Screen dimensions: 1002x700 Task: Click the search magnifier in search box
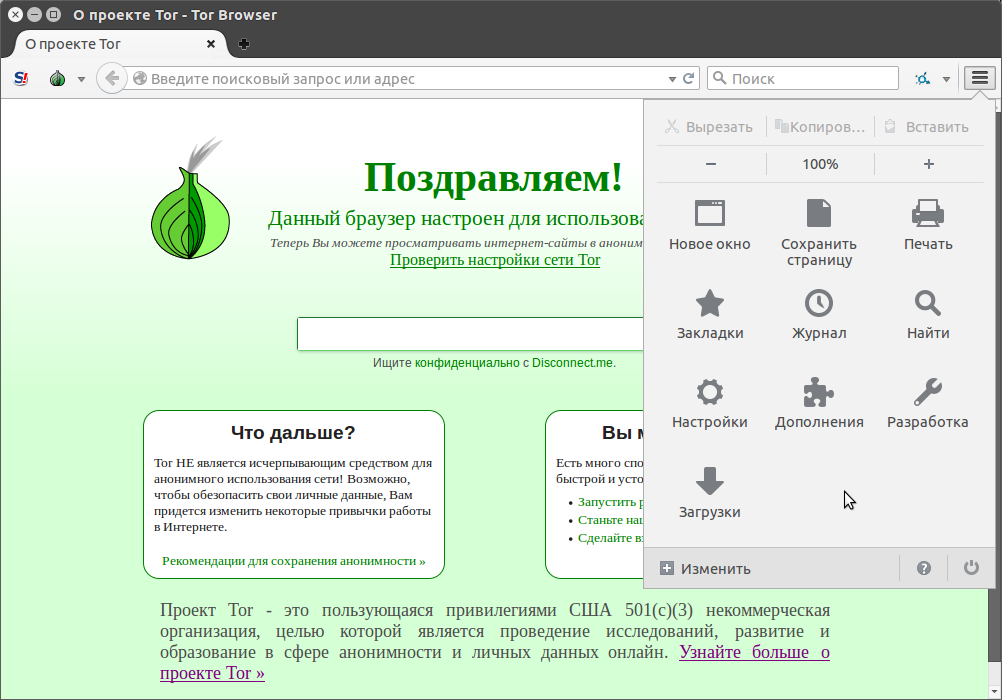720,78
